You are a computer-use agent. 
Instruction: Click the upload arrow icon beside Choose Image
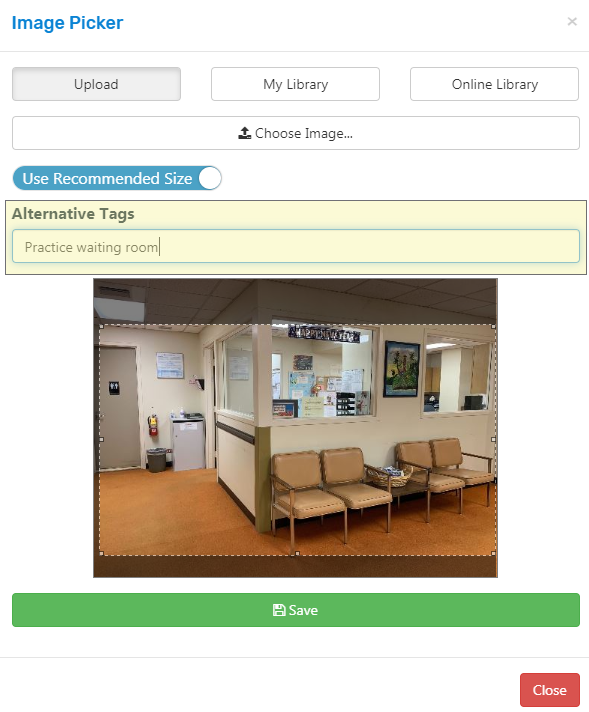(x=244, y=133)
